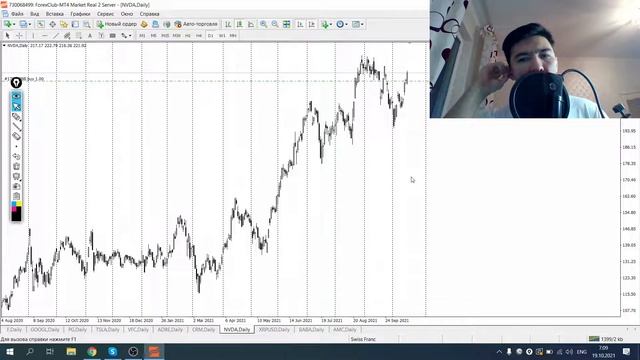Expand the periods clock dropdown
Viewport: 640px width, 360px height.
[347, 24]
